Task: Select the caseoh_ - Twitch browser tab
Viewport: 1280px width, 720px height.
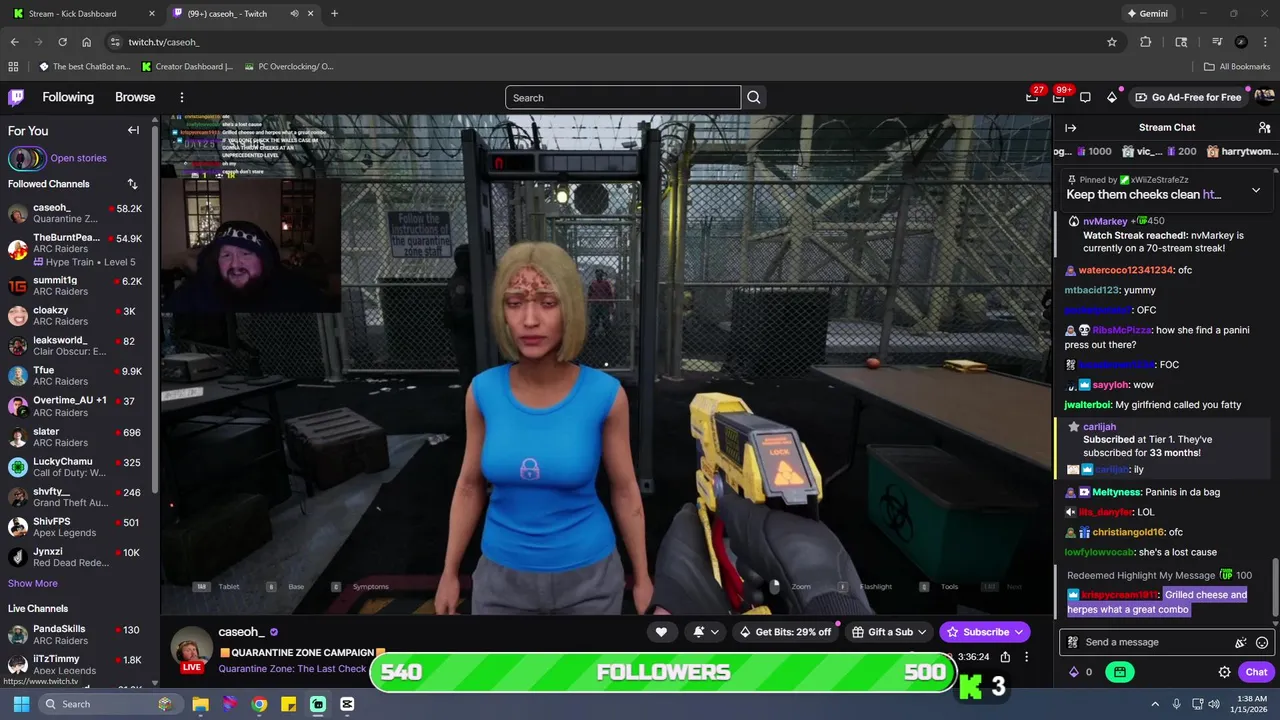Action: click(243, 14)
